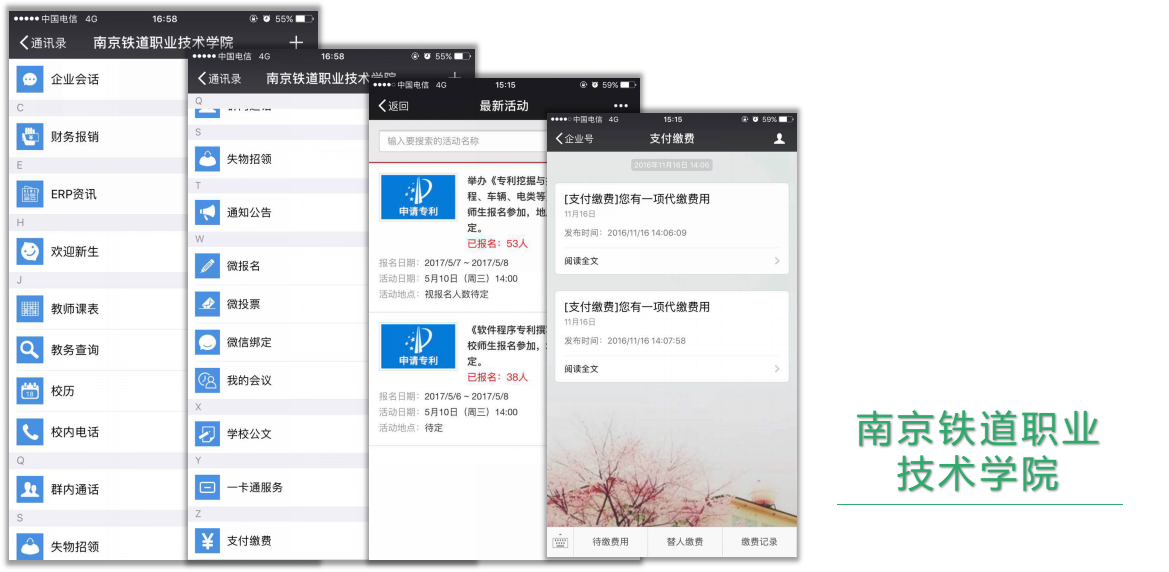Tap 失物招领 icon in second phone

(x=207, y=159)
